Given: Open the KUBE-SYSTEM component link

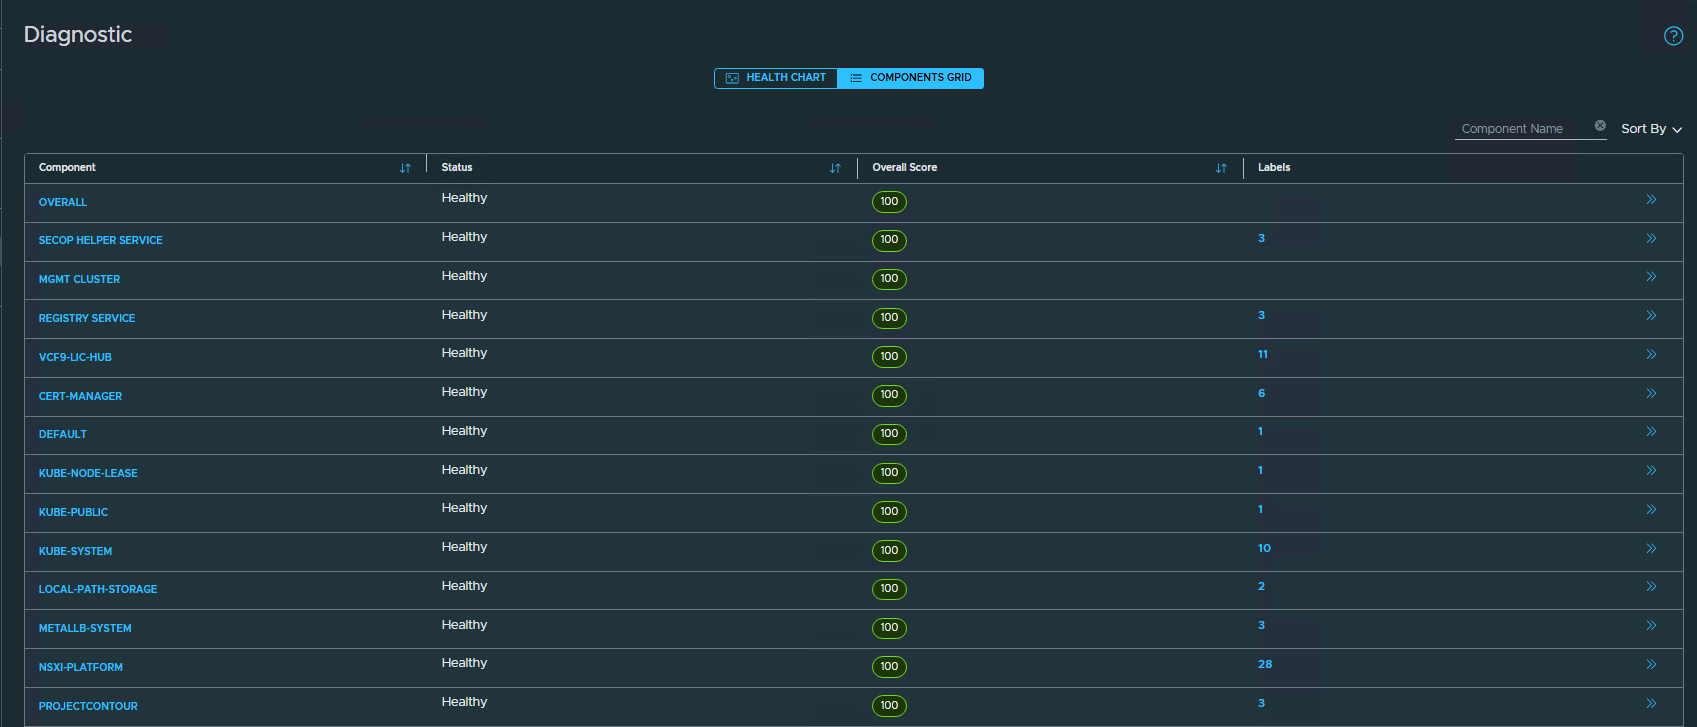Looking at the screenshot, I should [x=75, y=551].
